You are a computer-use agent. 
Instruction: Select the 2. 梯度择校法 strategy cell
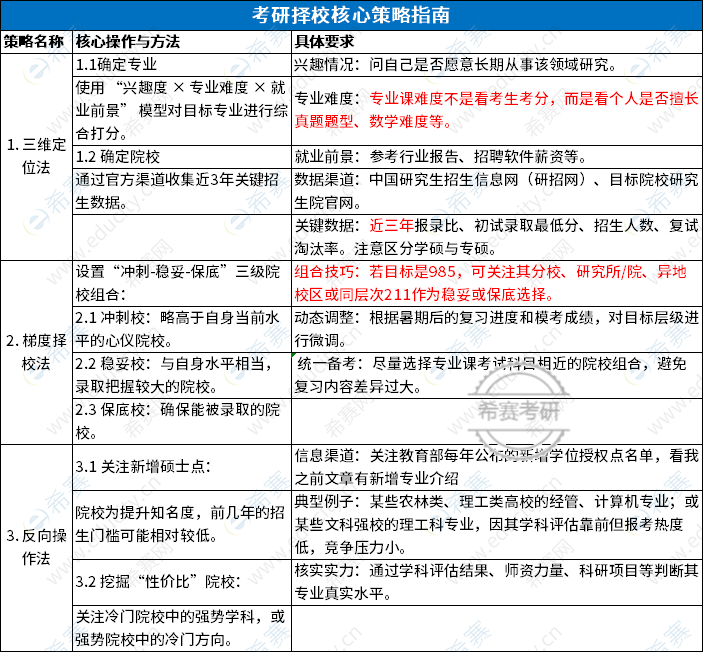coord(36,352)
